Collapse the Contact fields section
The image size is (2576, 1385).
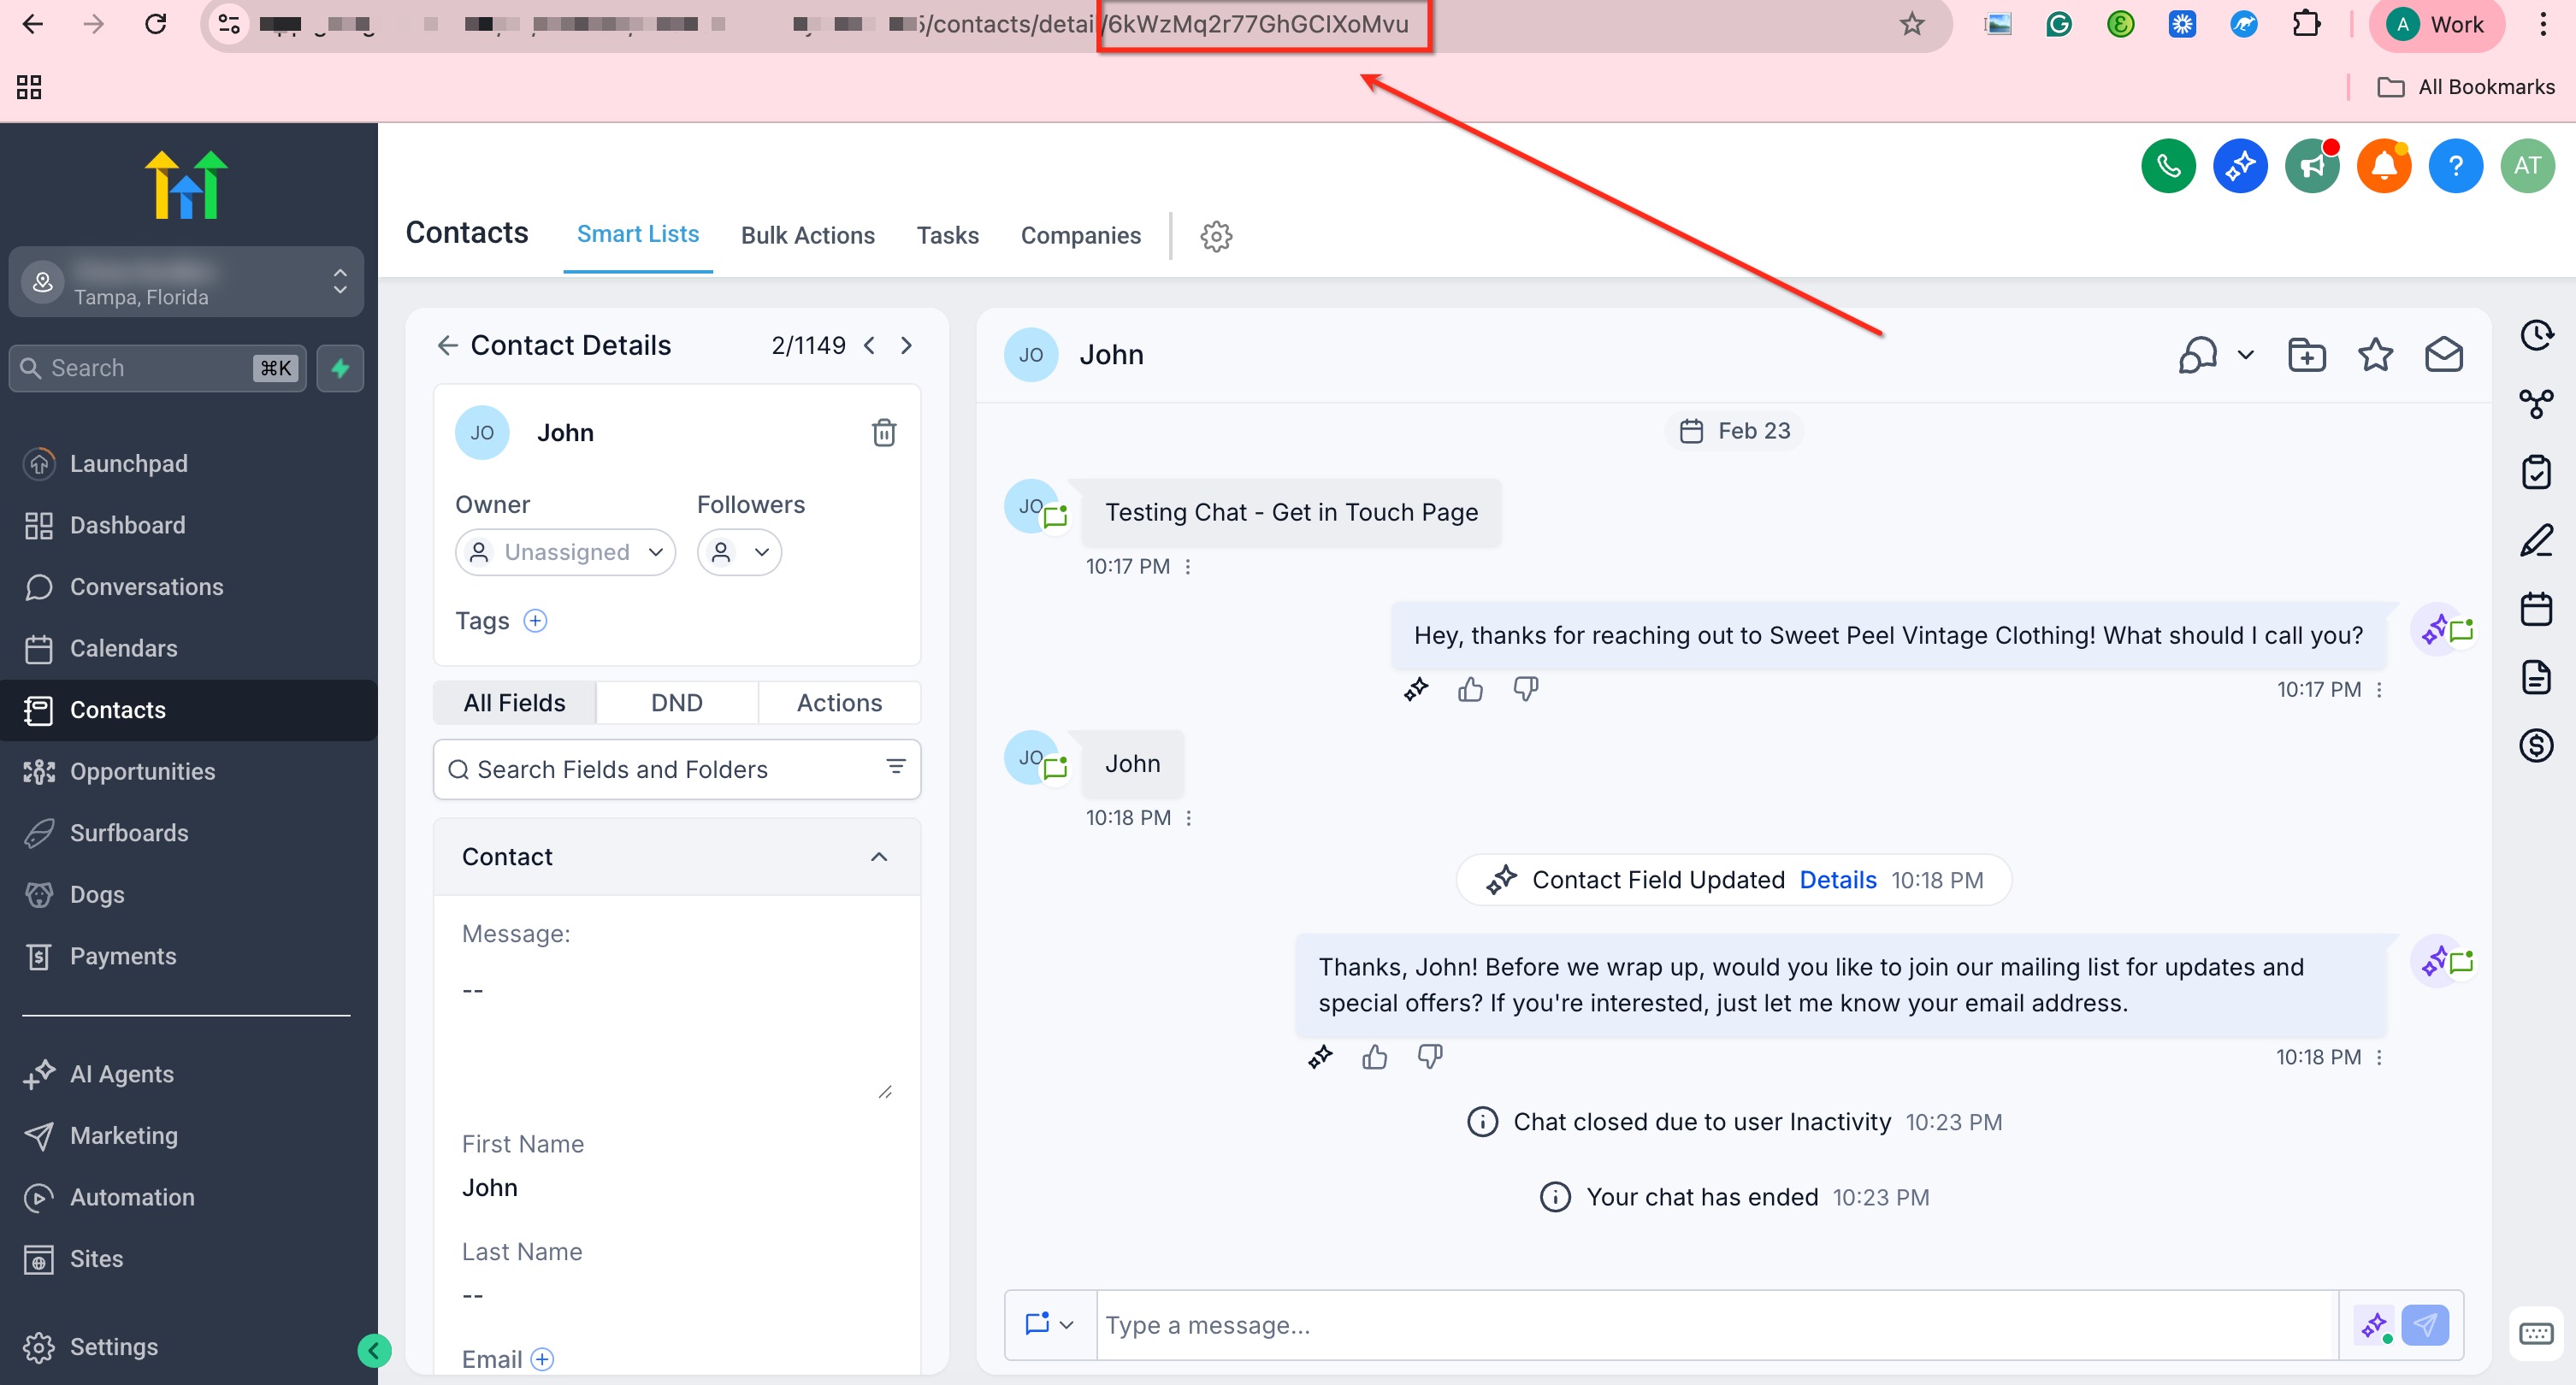point(878,857)
